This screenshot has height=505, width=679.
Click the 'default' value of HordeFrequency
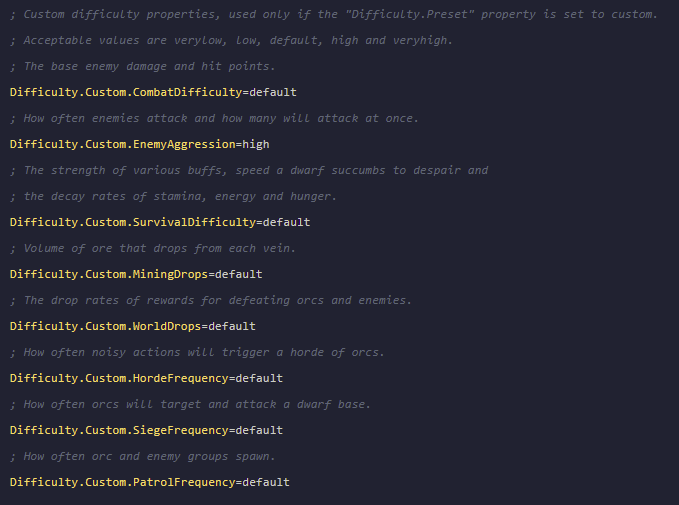pyautogui.click(x=256, y=378)
